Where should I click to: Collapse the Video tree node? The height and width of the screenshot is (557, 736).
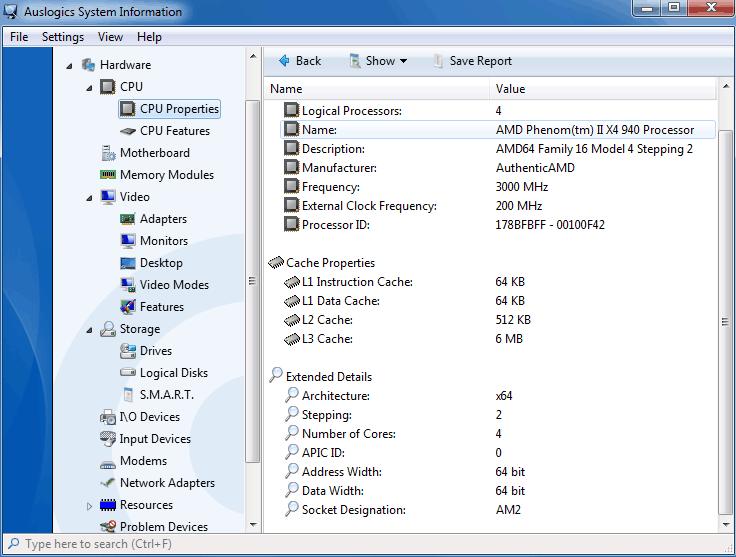pyautogui.click(x=89, y=198)
